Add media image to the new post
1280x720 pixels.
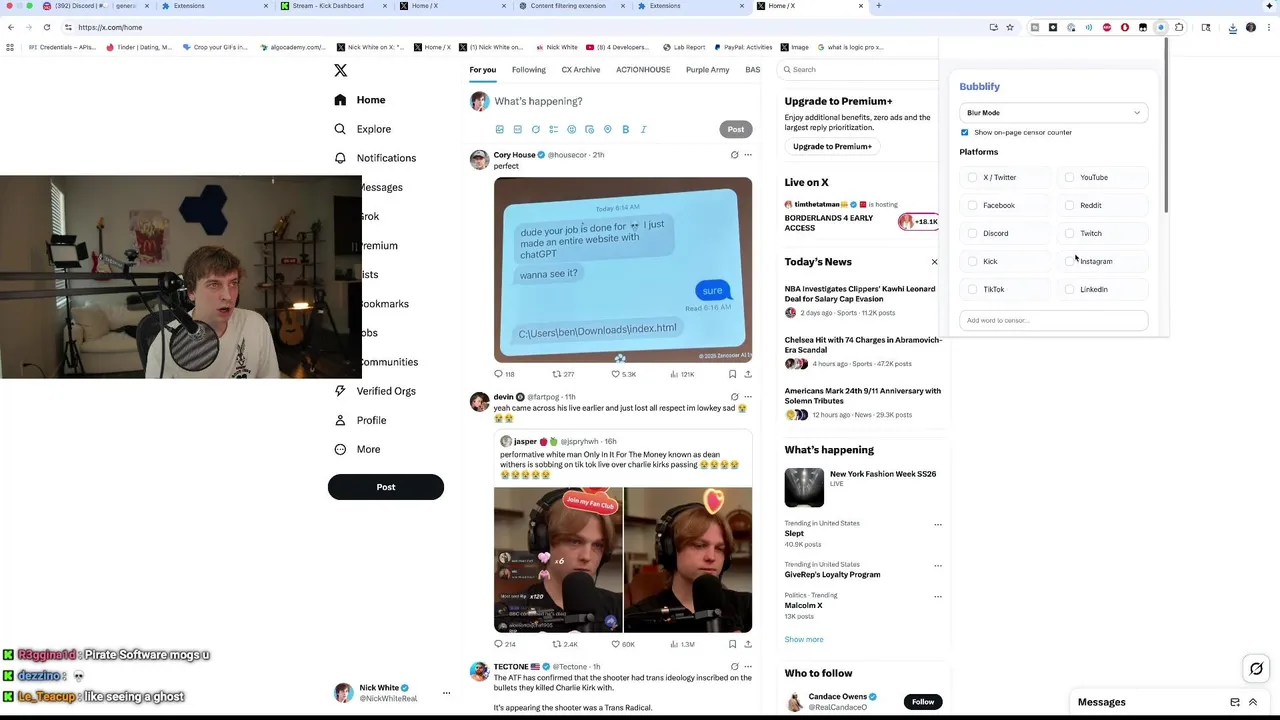coord(499,129)
